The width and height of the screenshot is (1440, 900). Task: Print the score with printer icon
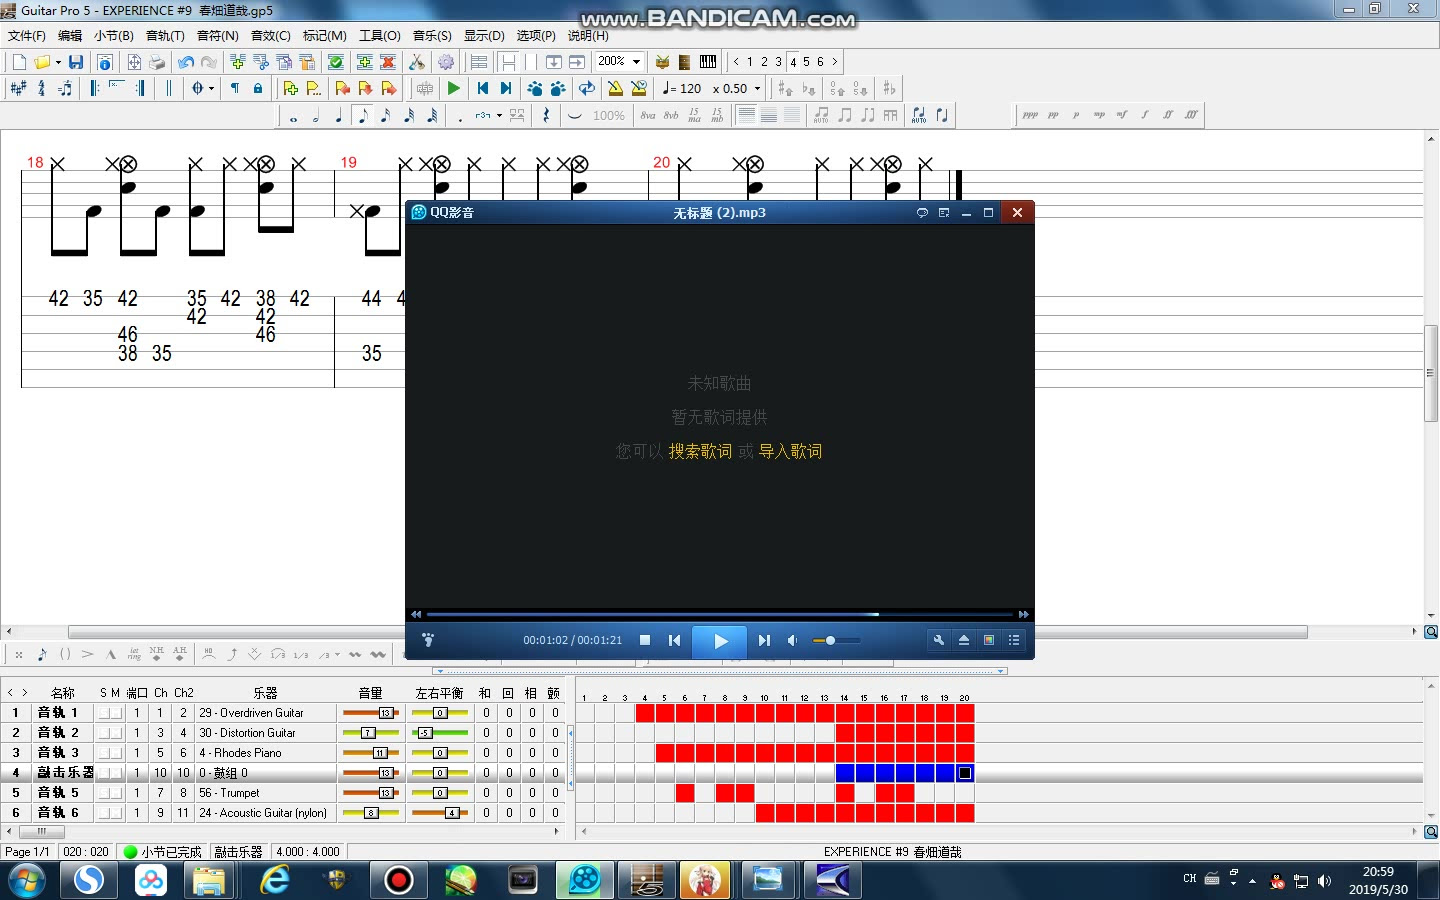point(157,62)
